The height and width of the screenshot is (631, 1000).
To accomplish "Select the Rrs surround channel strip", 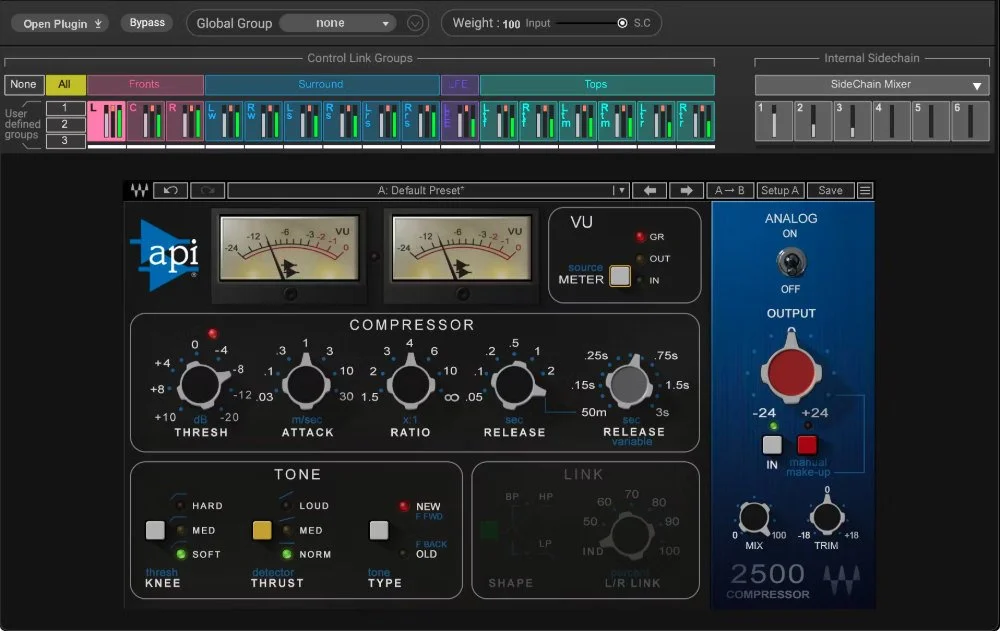I will (420, 121).
